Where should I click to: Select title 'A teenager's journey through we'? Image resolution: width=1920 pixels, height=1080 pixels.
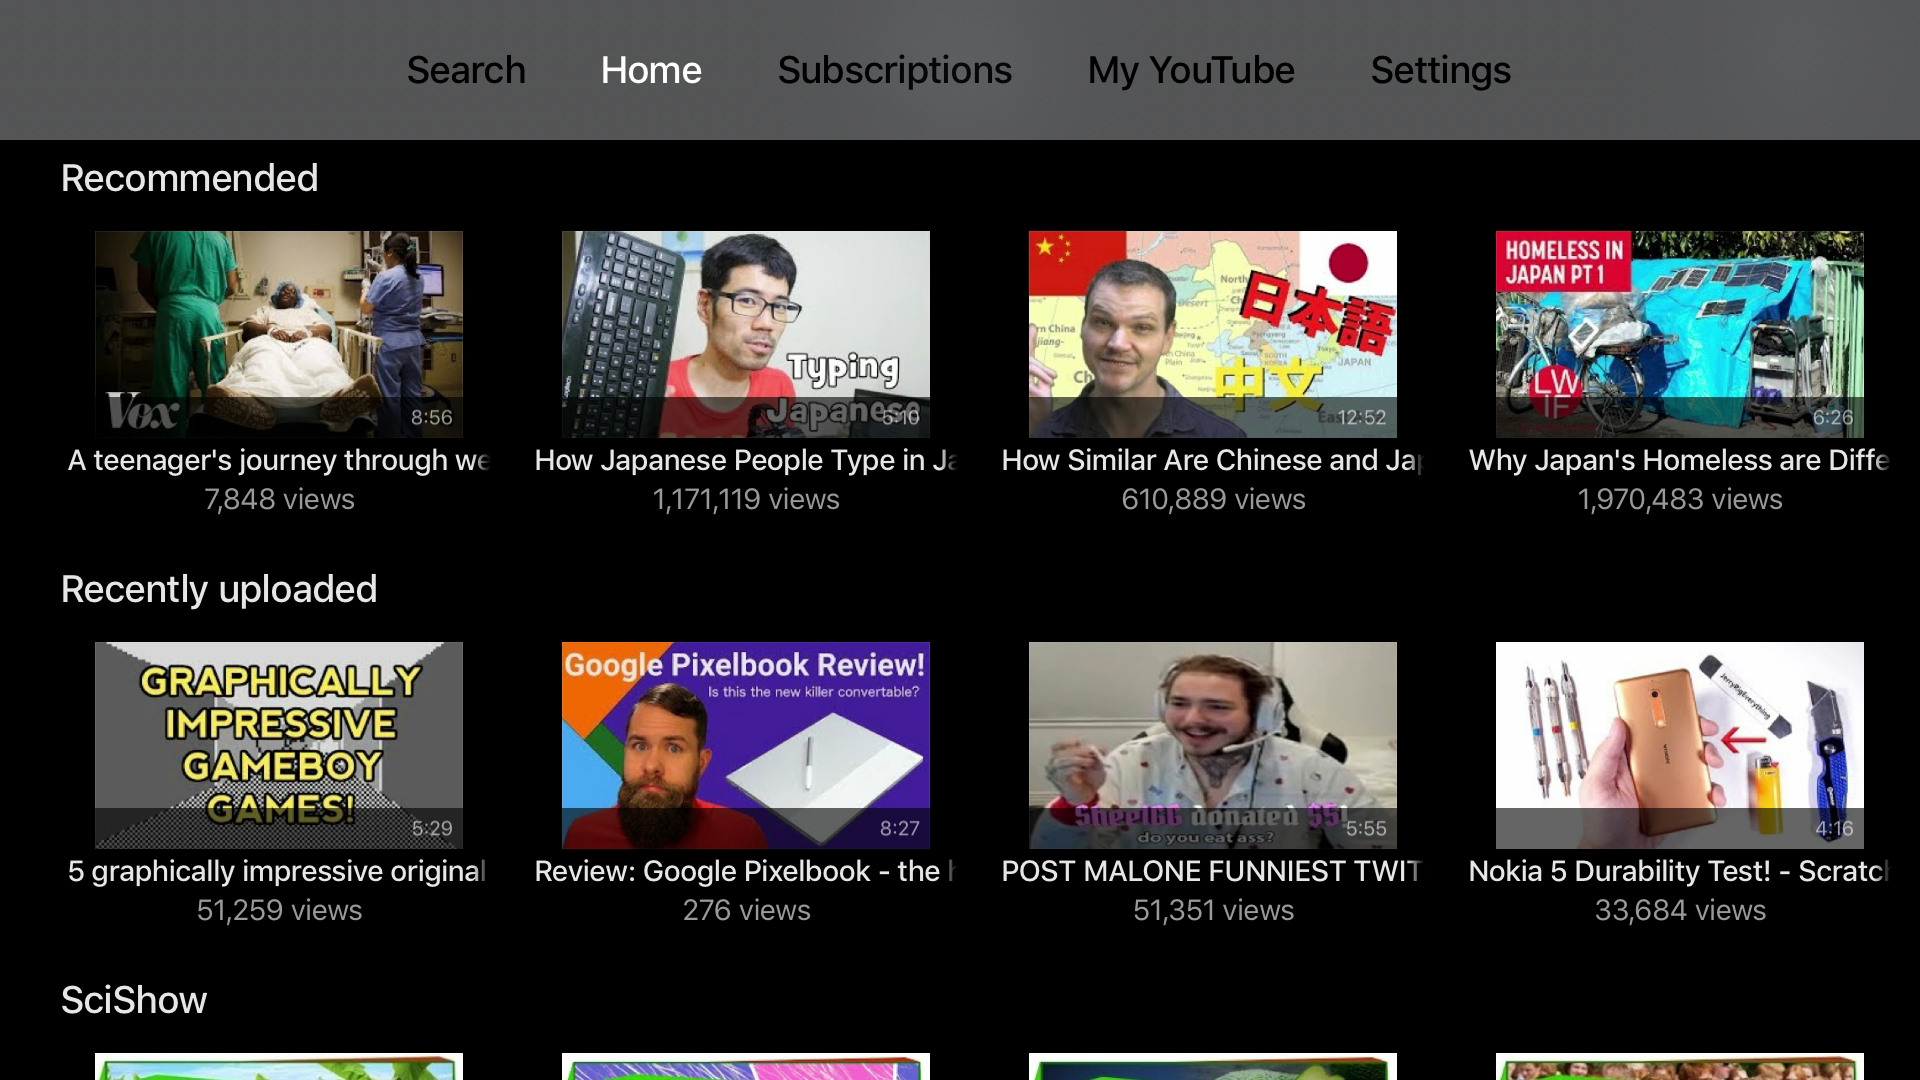[279, 460]
